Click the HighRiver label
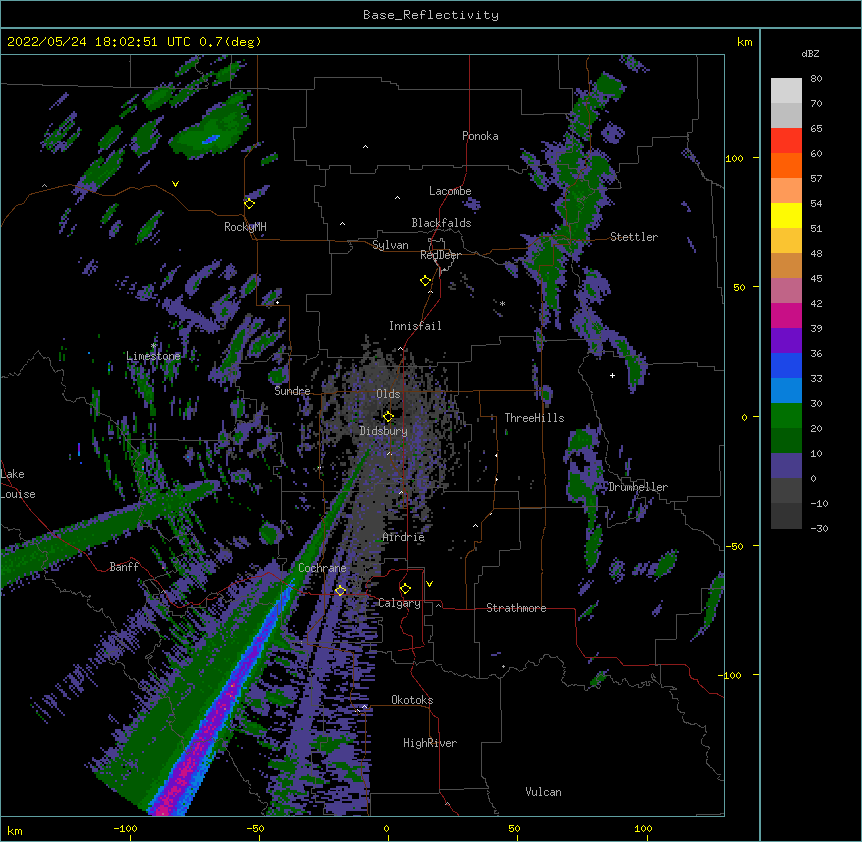Image resolution: width=862 pixels, height=842 pixels. click(430, 743)
